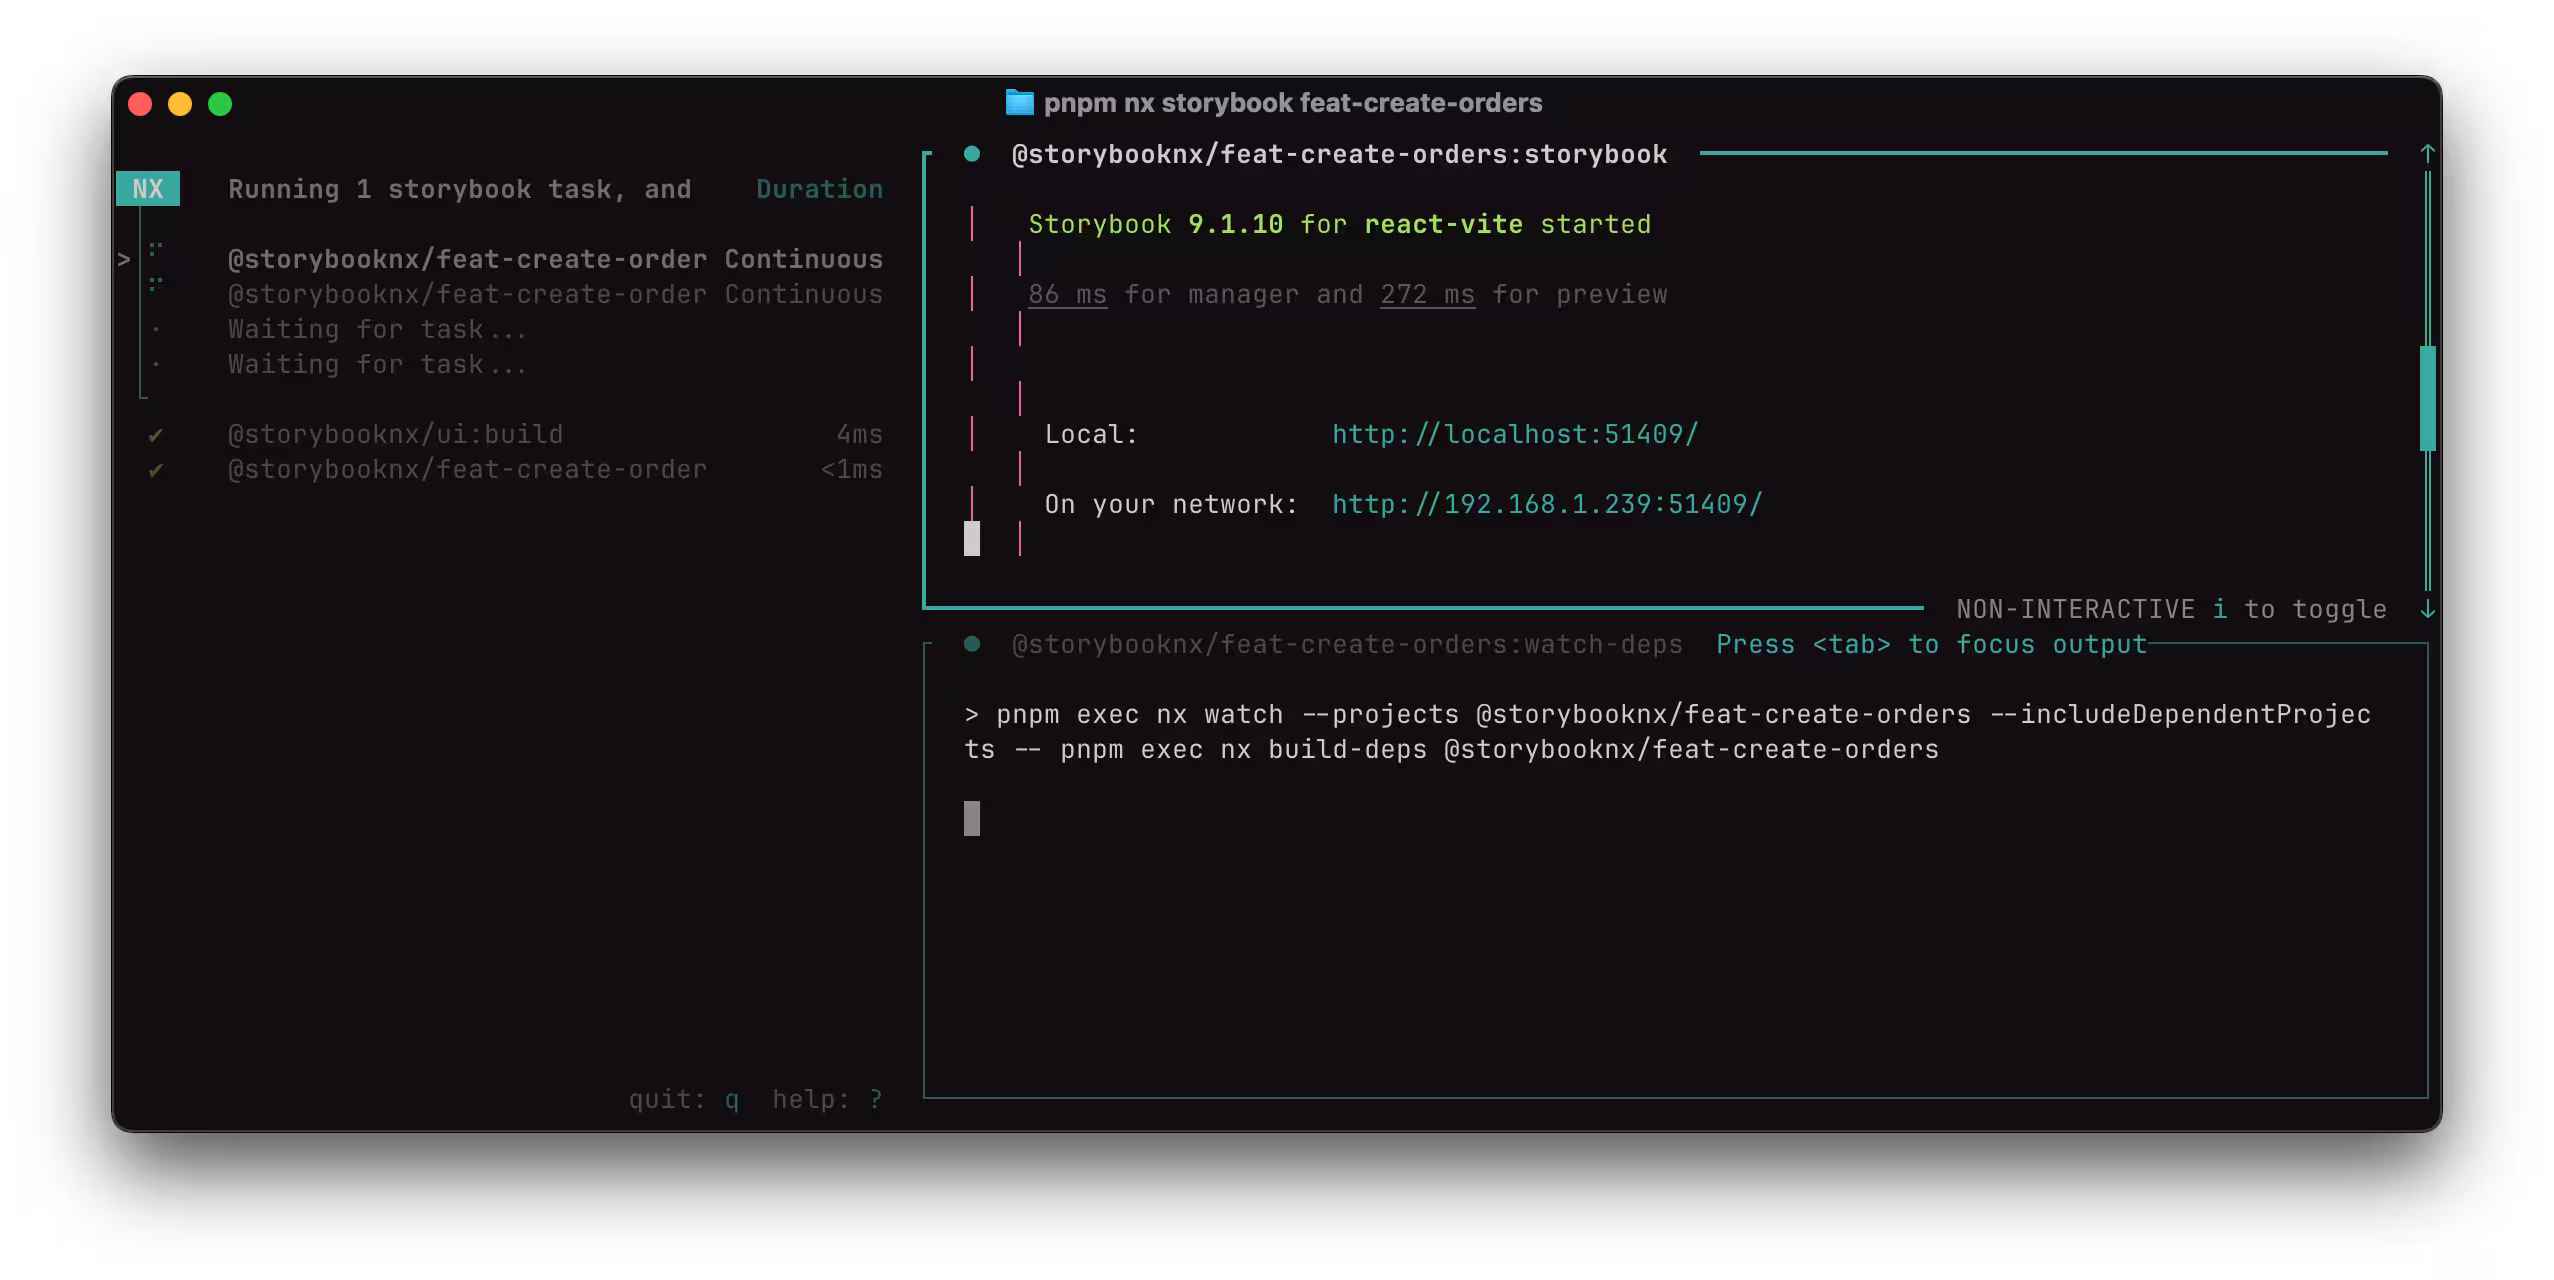Click the spinner icon on the selected continuous task
The width and height of the screenshot is (2554, 1280).
coord(155,251)
